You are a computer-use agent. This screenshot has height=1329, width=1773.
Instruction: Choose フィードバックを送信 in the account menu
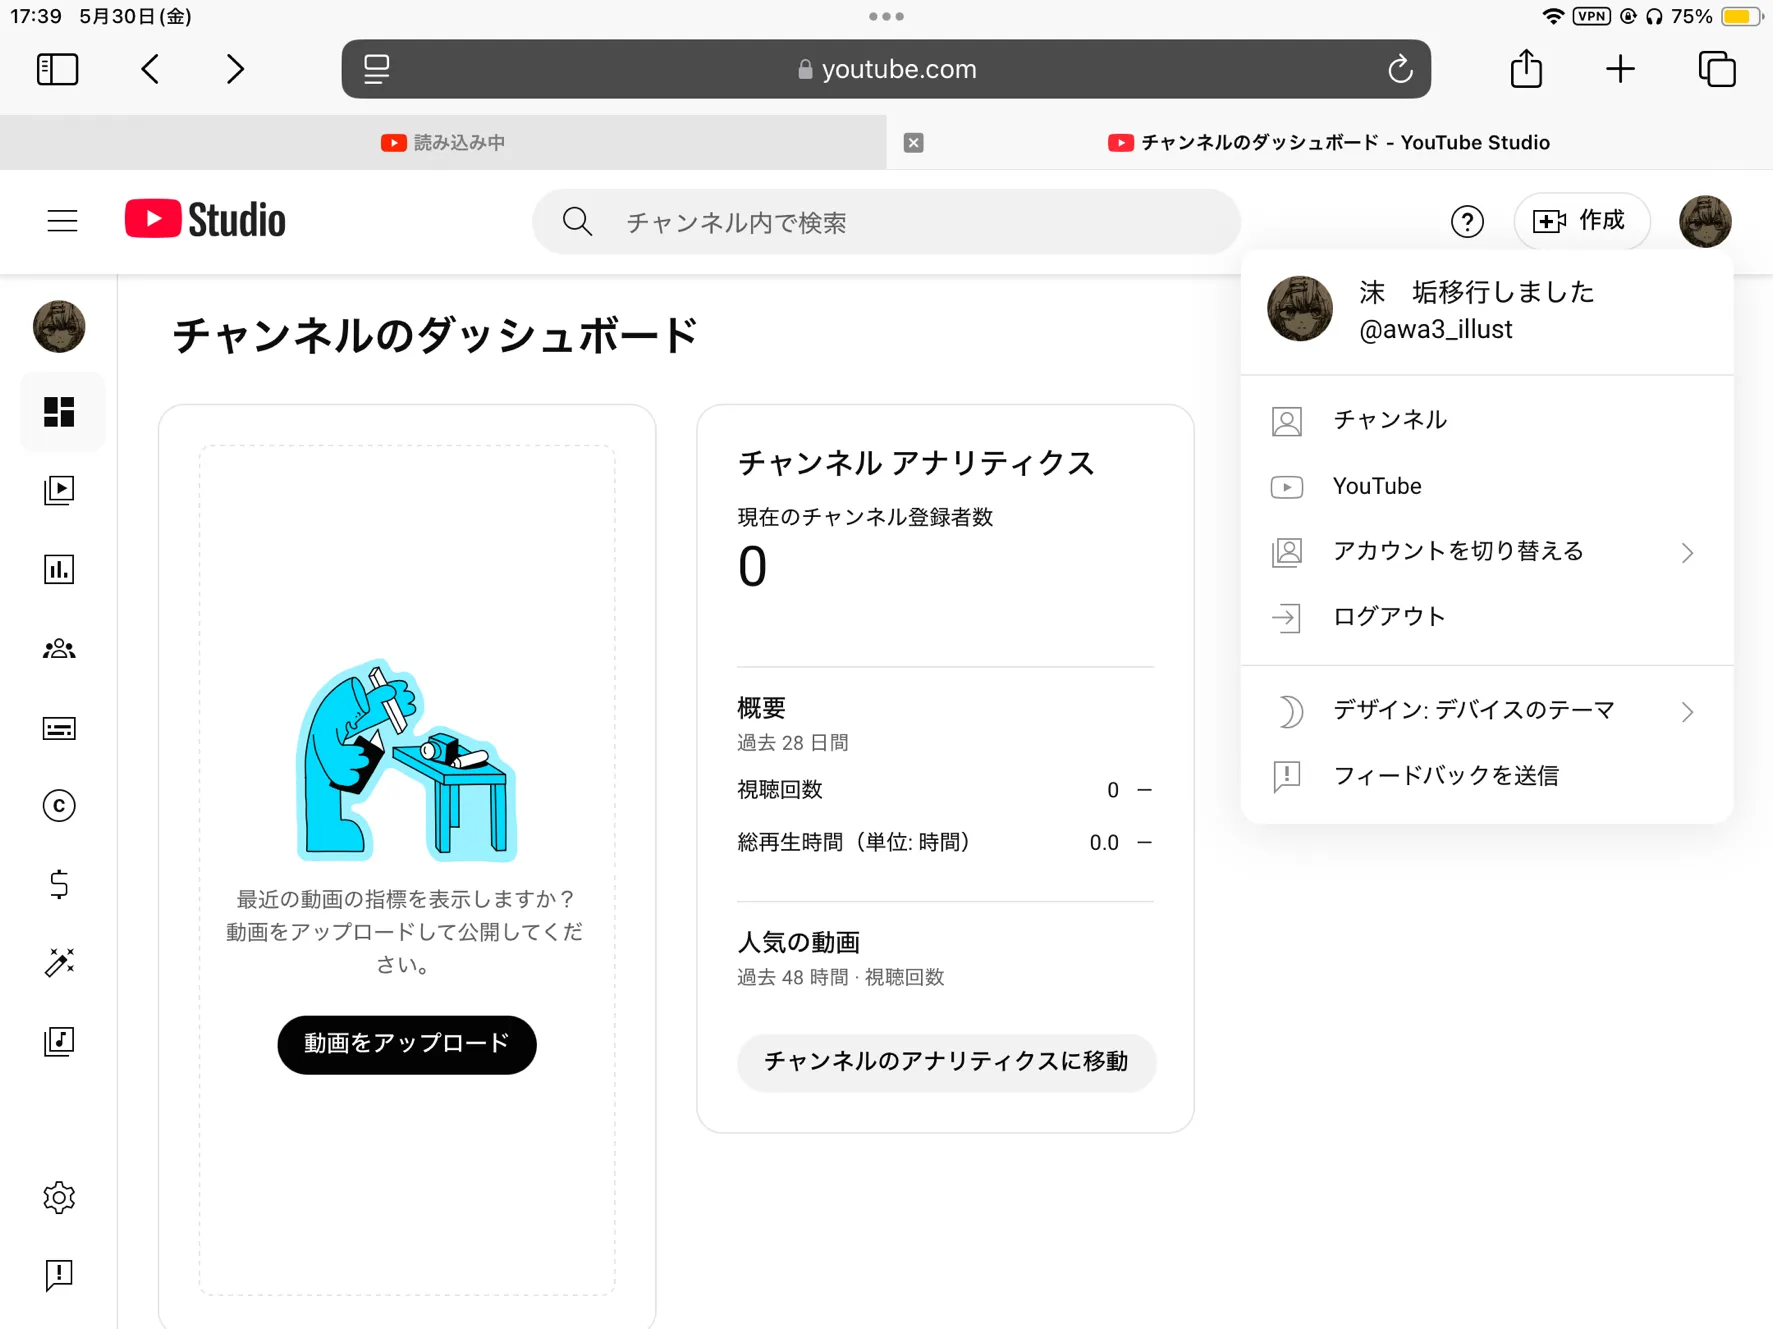(x=1487, y=776)
